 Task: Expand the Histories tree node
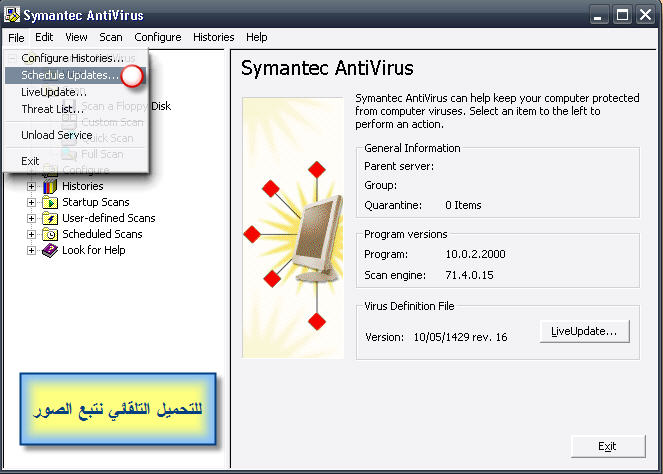[31, 186]
